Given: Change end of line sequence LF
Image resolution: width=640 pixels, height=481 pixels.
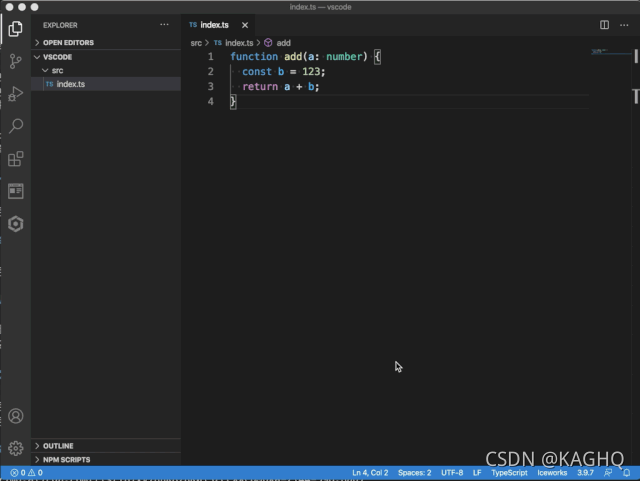Looking at the screenshot, I should pos(477,473).
